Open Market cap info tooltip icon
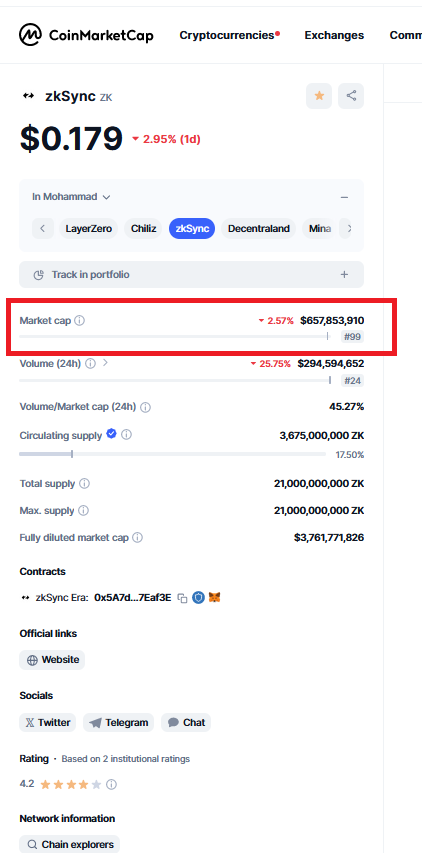The image size is (422, 853). coord(79,320)
